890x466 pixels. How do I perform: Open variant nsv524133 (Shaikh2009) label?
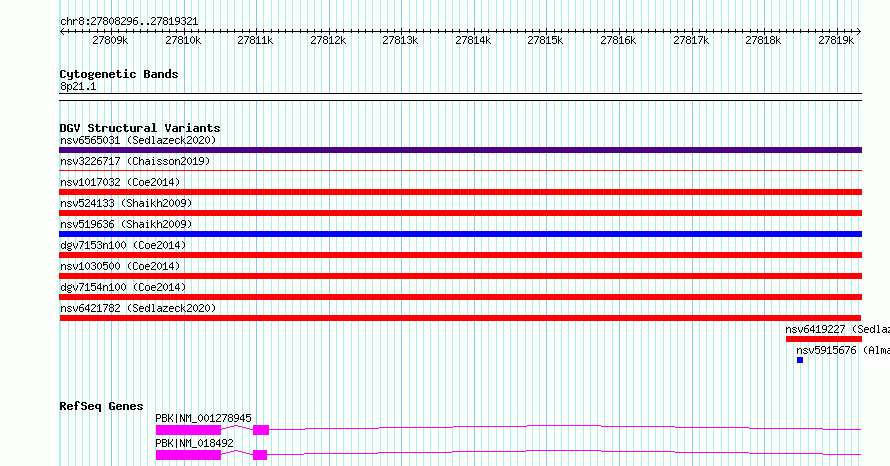click(126, 203)
